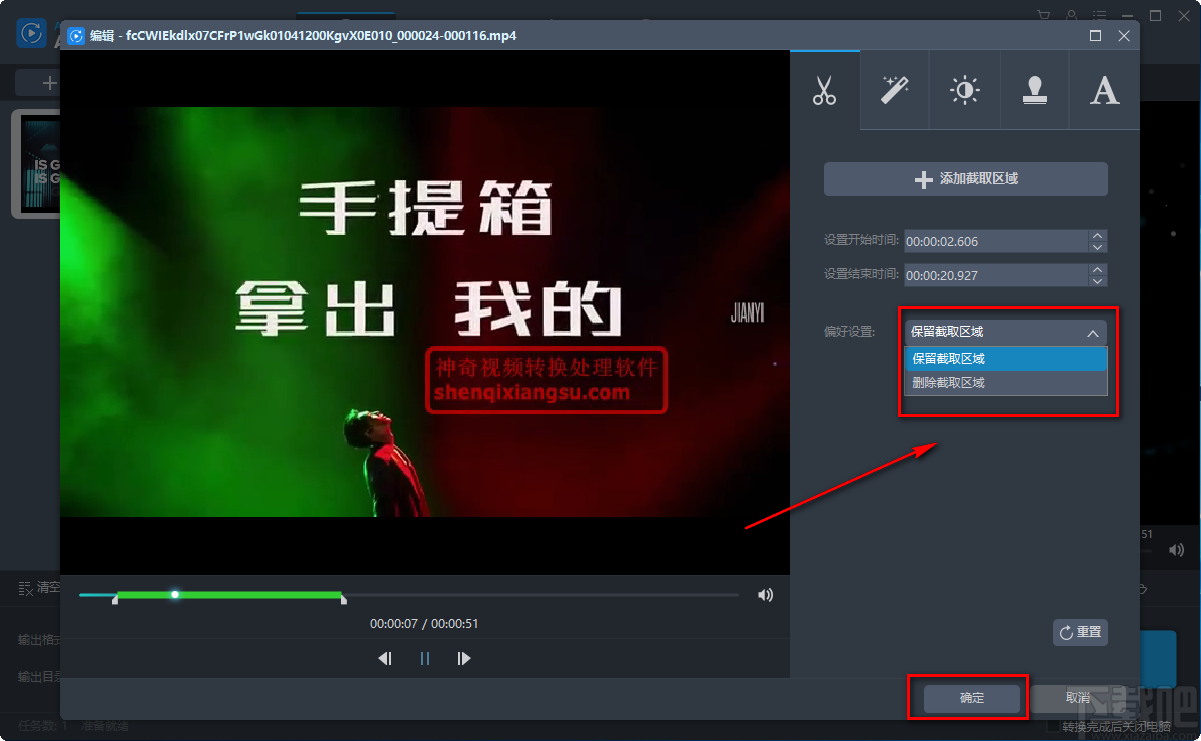1201x741 pixels.
Task: Pause the video playback
Action: coord(425,658)
